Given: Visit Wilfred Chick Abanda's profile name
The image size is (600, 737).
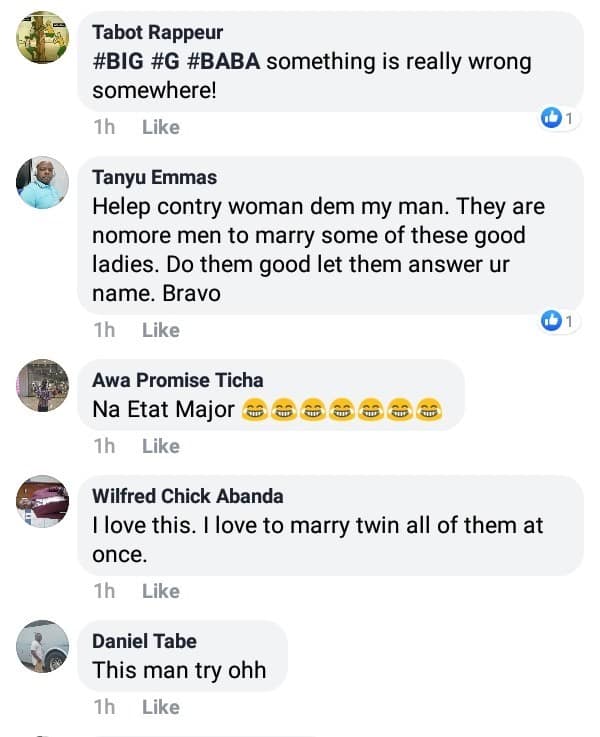Looking at the screenshot, I should pyautogui.click(x=187, y=496).
